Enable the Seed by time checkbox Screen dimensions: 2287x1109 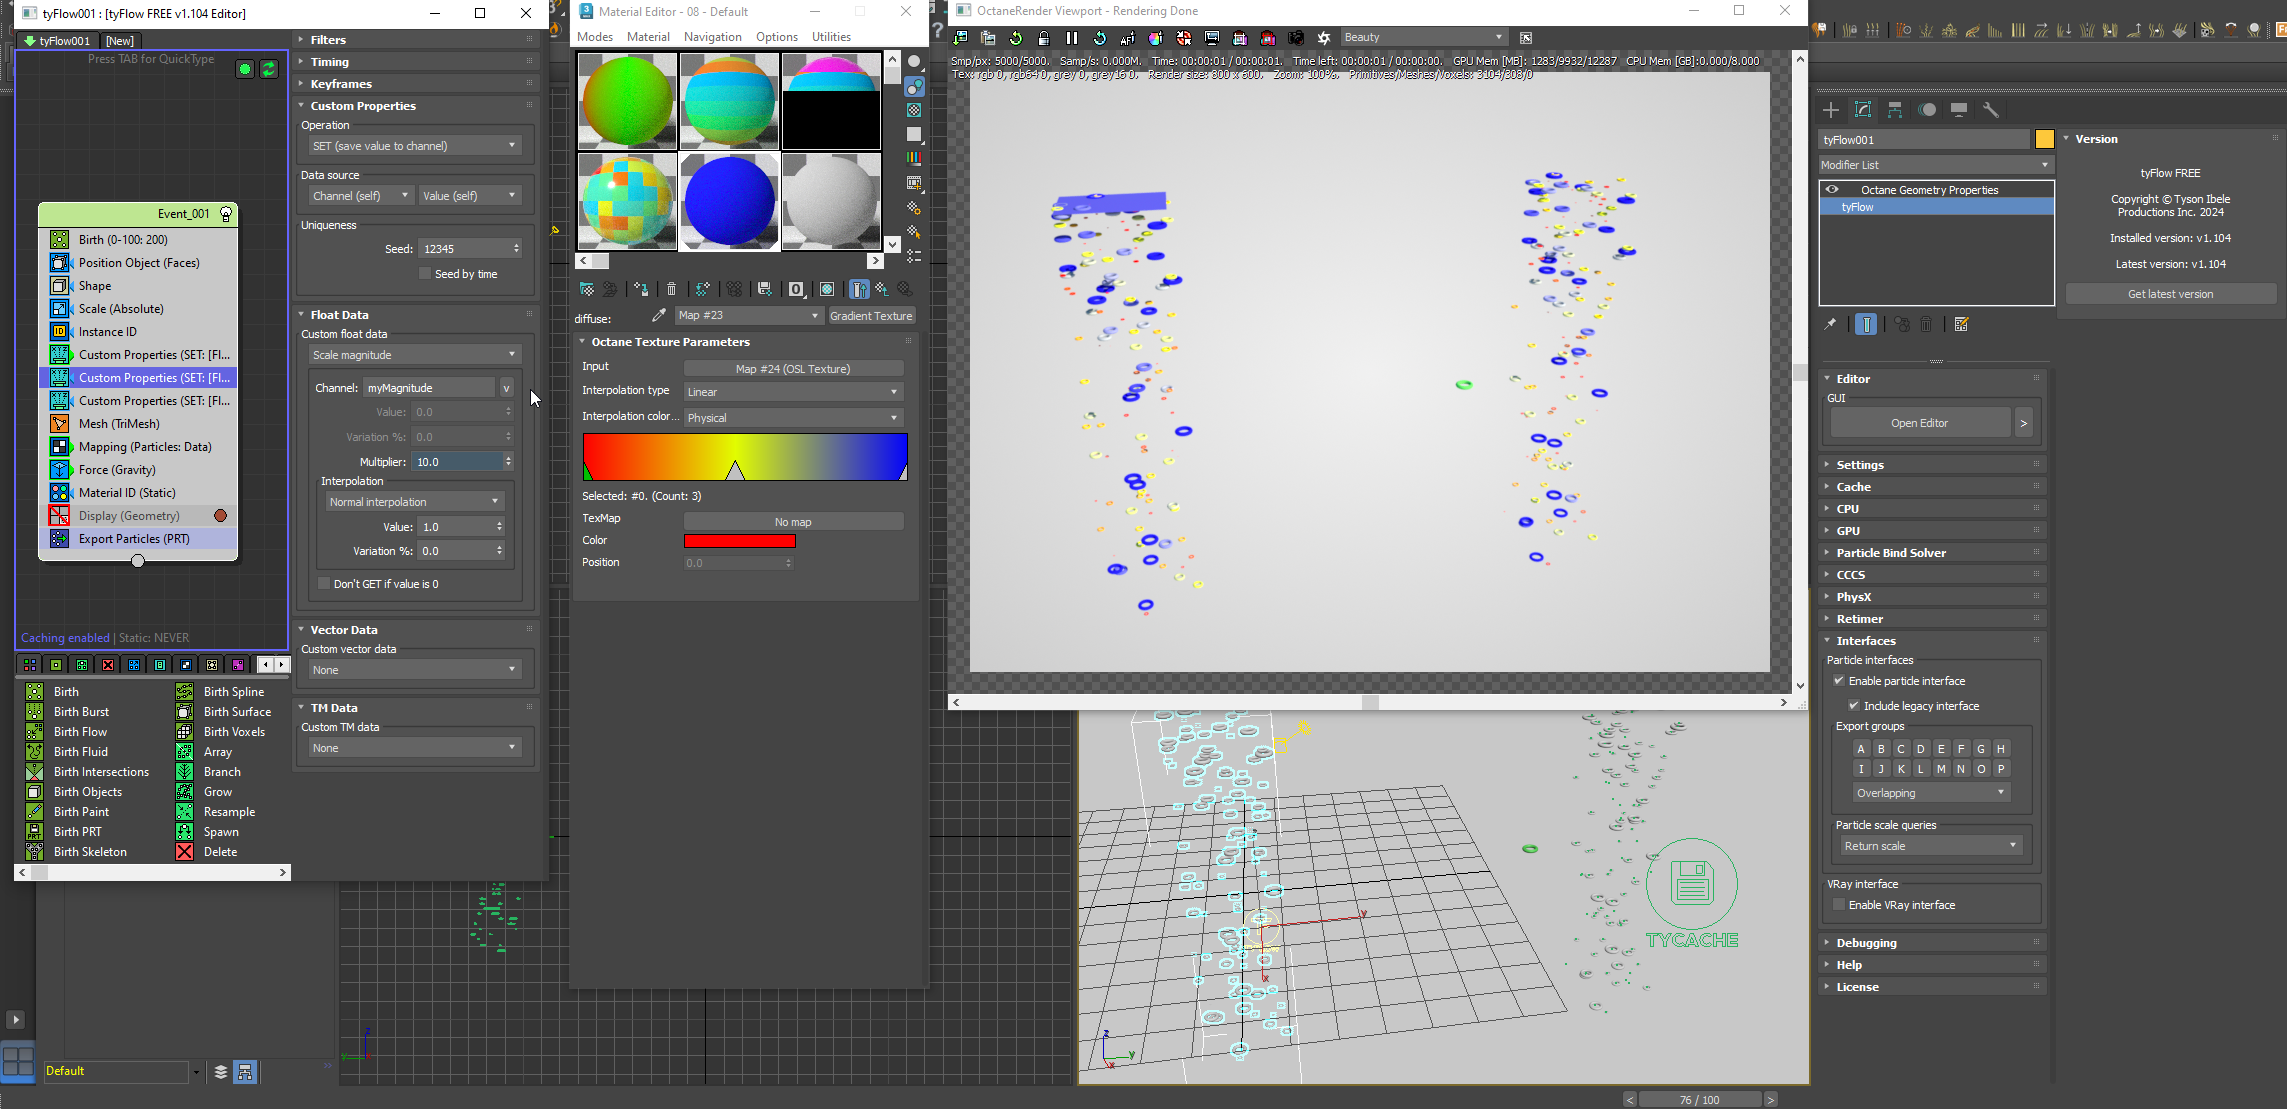click(x=425, y=274)
